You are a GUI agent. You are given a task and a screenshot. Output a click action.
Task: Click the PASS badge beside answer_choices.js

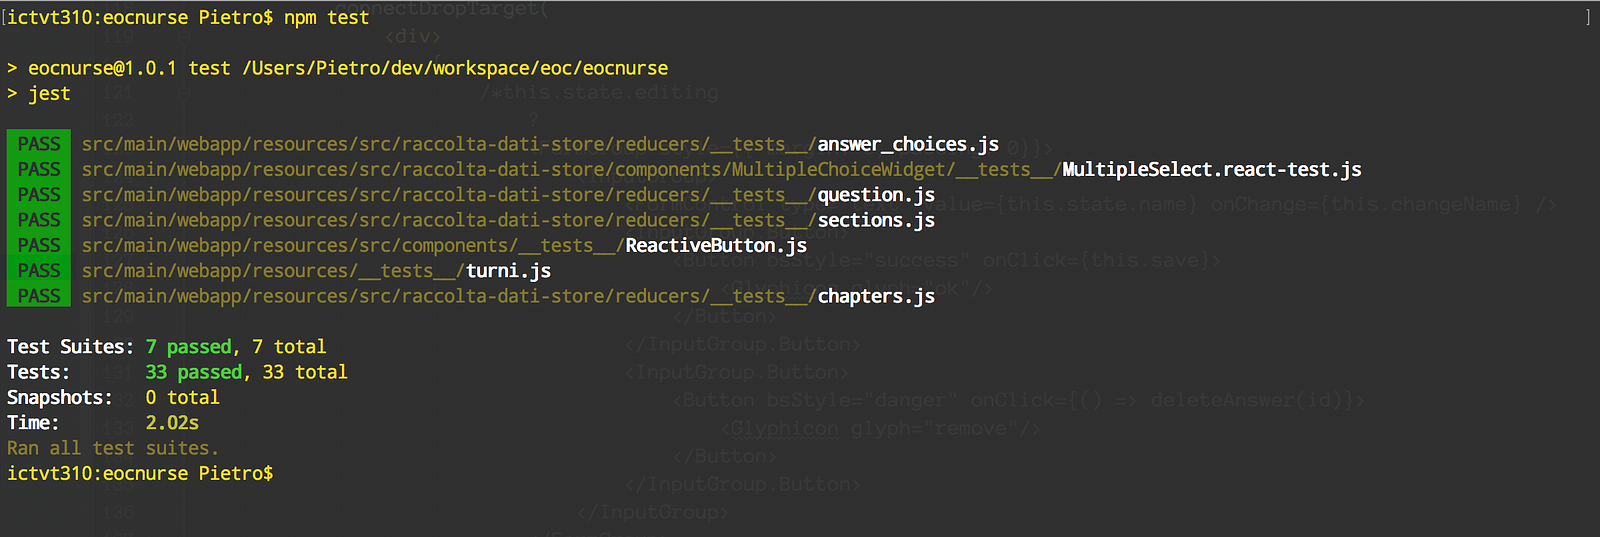pos(39,144)
